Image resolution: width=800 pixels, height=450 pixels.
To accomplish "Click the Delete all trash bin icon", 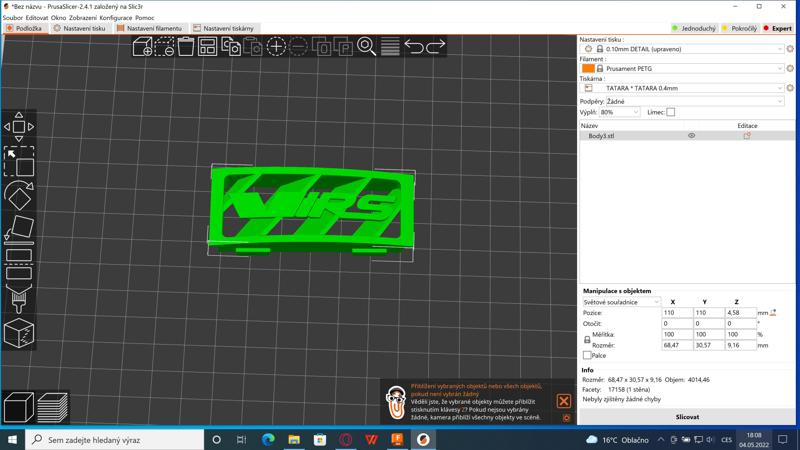I will (x=186, y=46).
